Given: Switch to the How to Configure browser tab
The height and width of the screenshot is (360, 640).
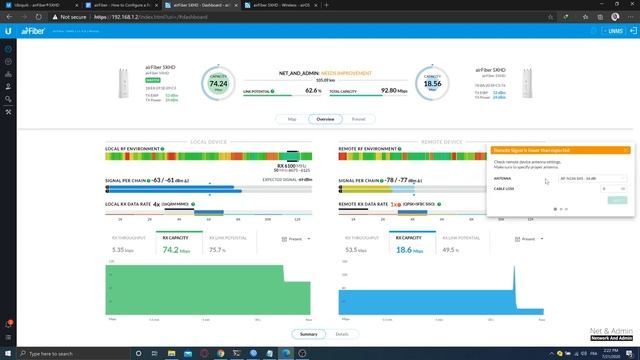Looking at the screenshot, I should pyautogui.click(x=121, y=5).
